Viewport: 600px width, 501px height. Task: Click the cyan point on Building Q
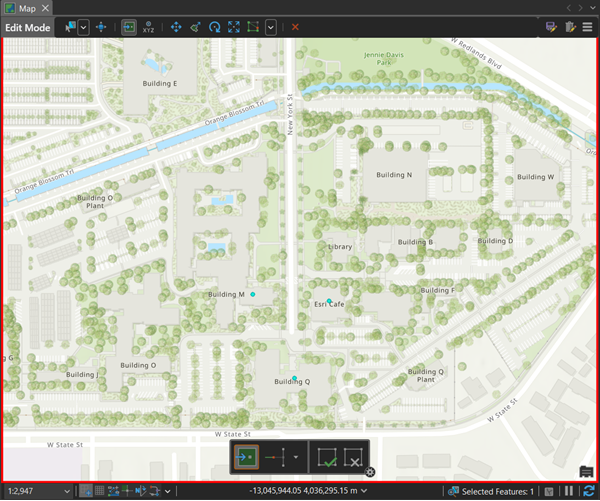[x=294, y=378]
